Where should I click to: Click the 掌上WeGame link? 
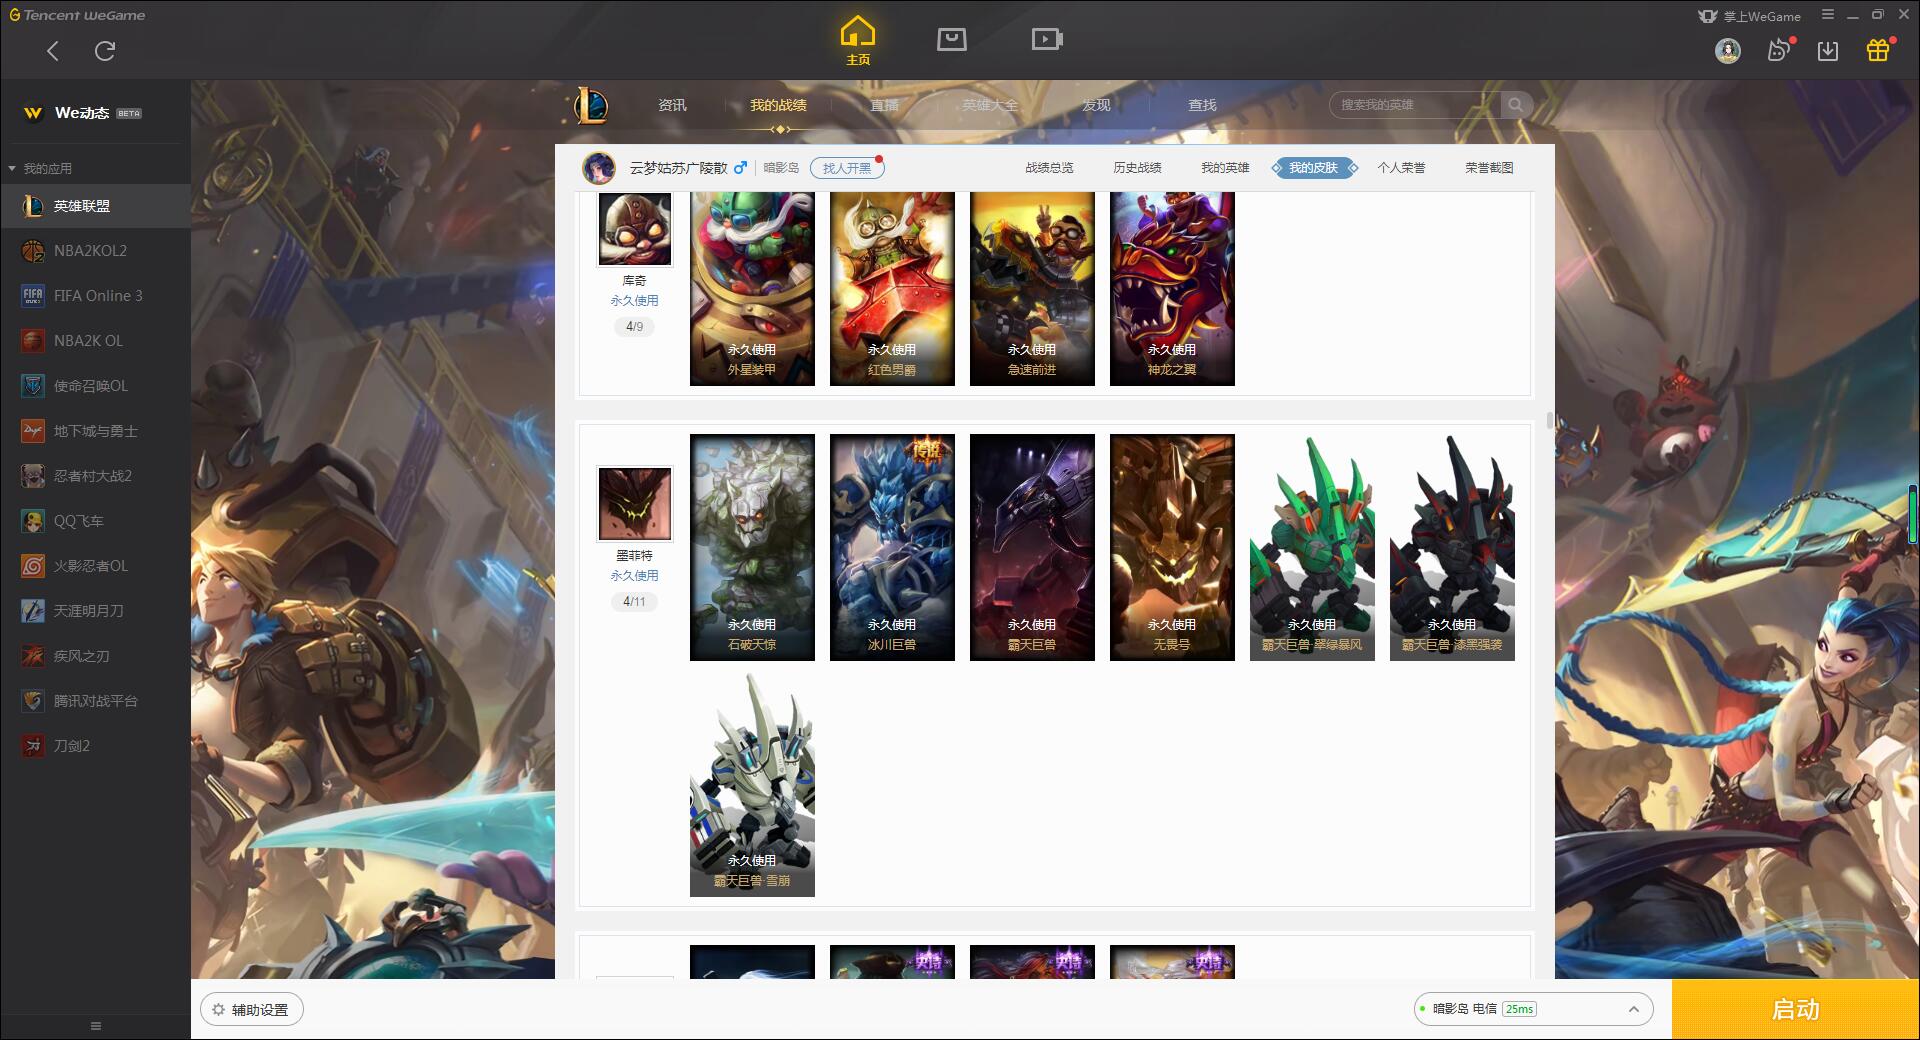coord(1750,16)
